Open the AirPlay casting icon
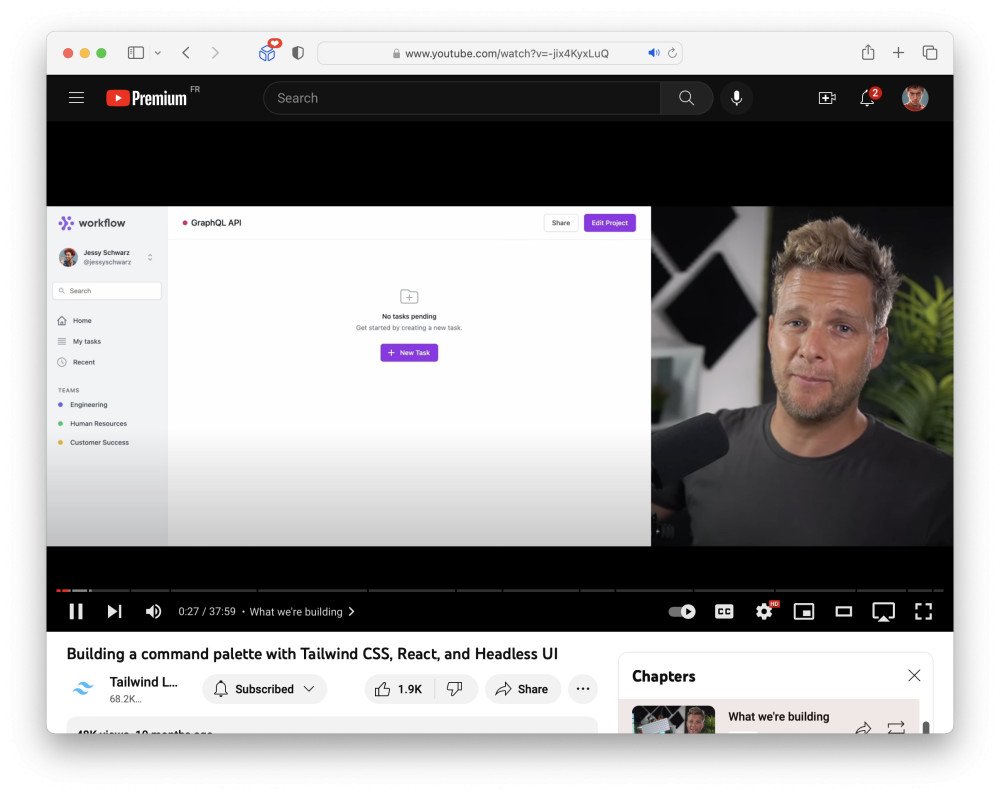 tap(883, 611)
